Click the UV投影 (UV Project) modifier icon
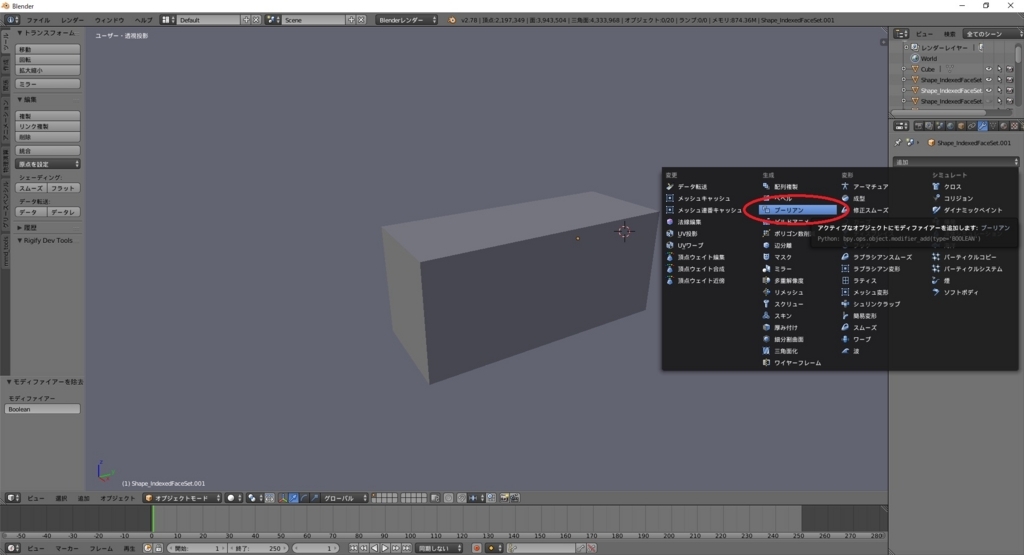Image resolution: width=1024 pixels, height=555 pixels. [x=669, y=234]
